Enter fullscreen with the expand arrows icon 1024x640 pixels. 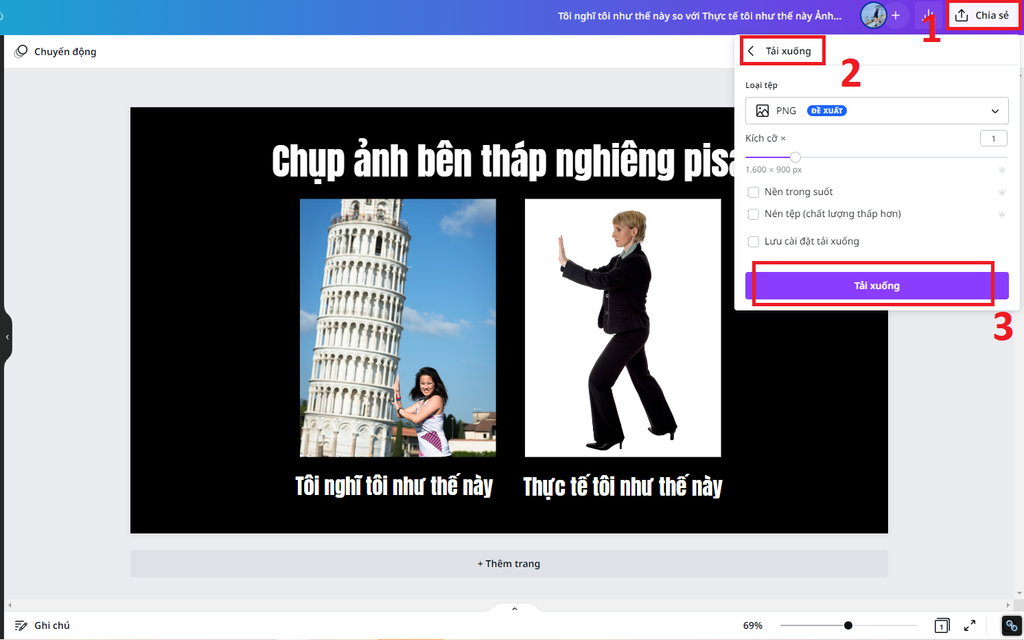click(967, 624)
